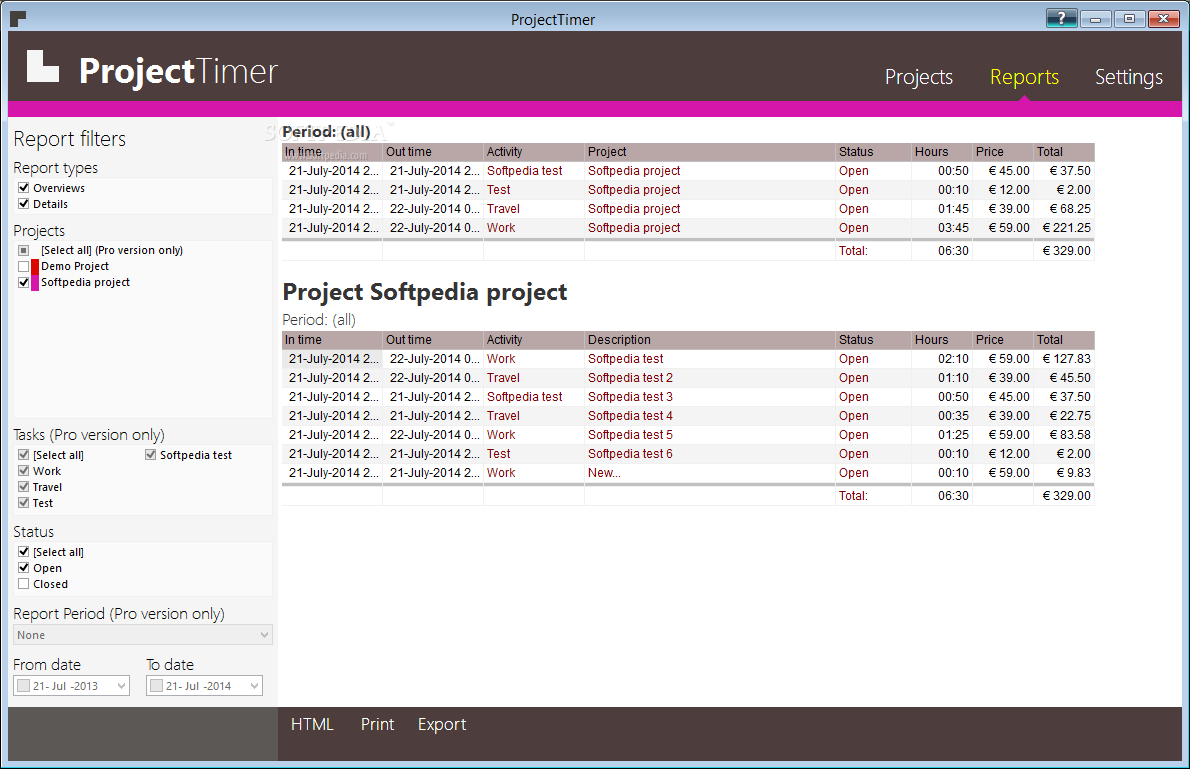Viewport: 1190px width, 769px height.
Task: Toggle the Softpedia test task checkbox
Action: 150,455
